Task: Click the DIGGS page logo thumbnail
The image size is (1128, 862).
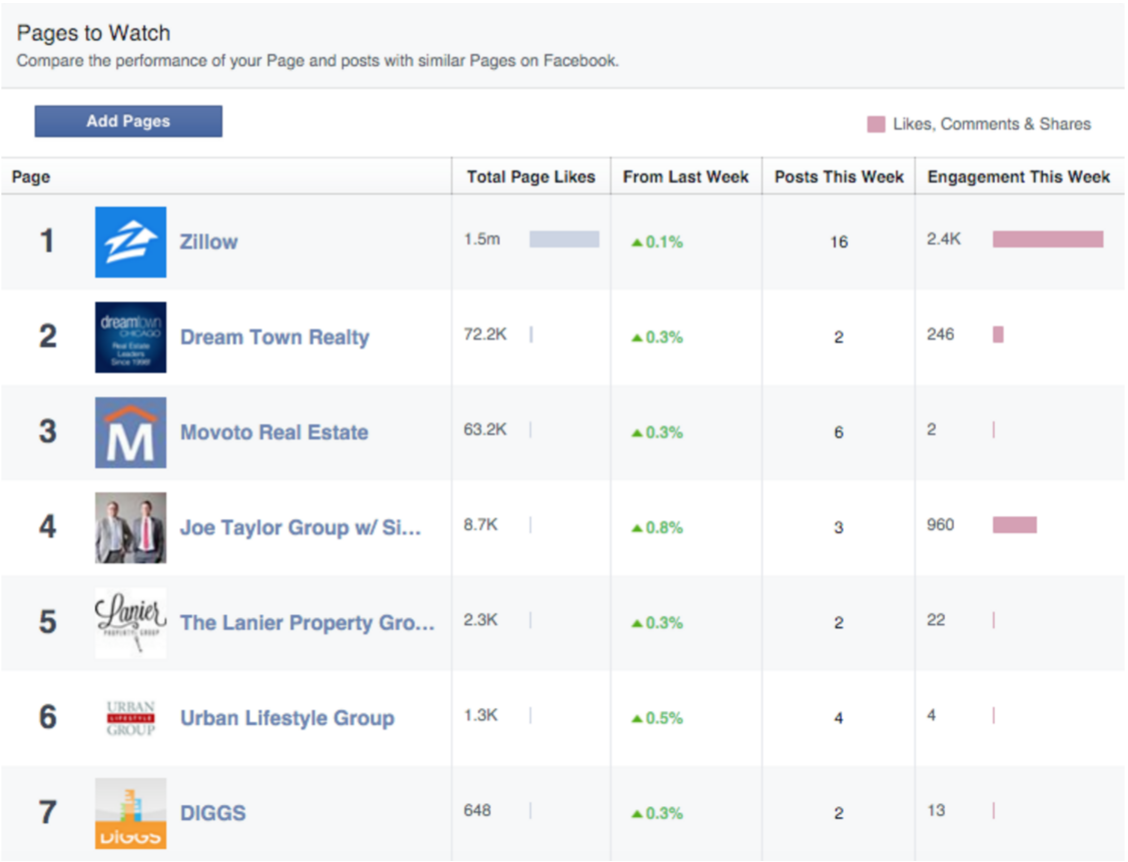Action: pyautogui.click(x=130, y=813)
